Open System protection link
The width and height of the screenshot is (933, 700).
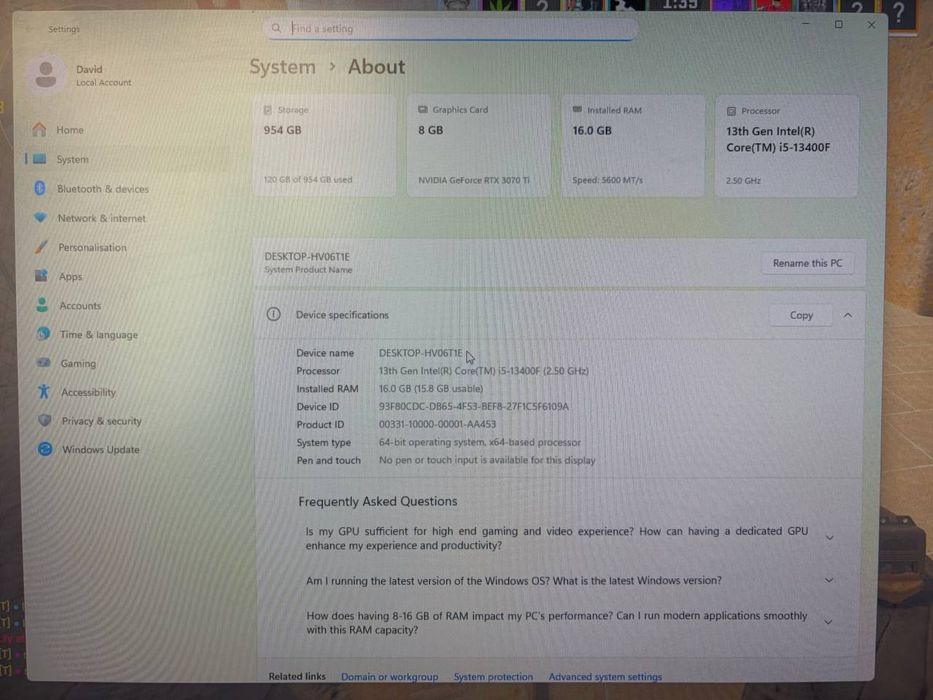[x=493, y=677]
